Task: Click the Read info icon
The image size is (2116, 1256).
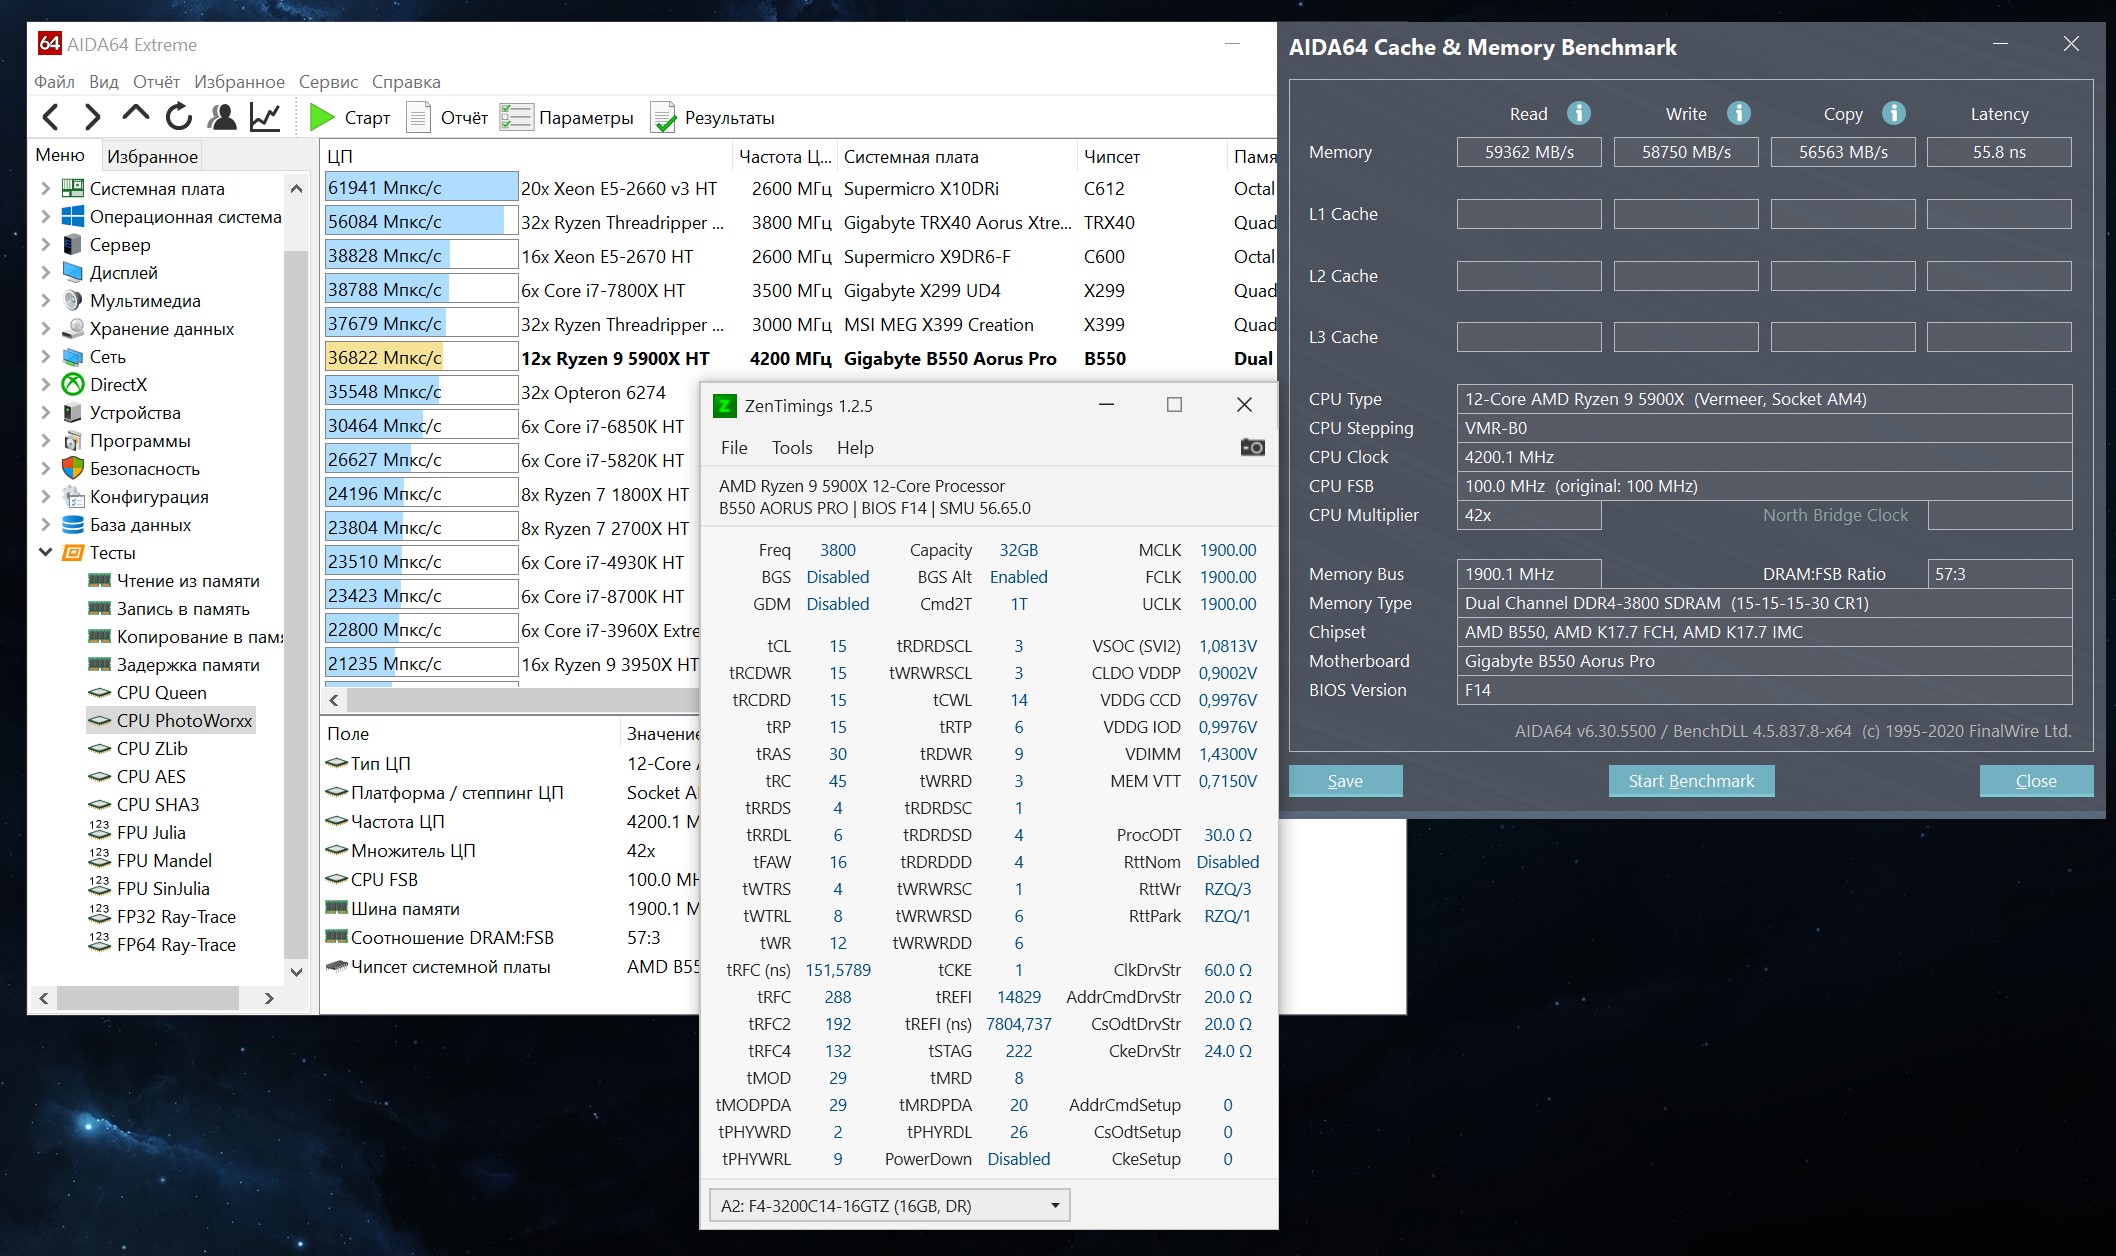Action: click(x=1578, y=113)
